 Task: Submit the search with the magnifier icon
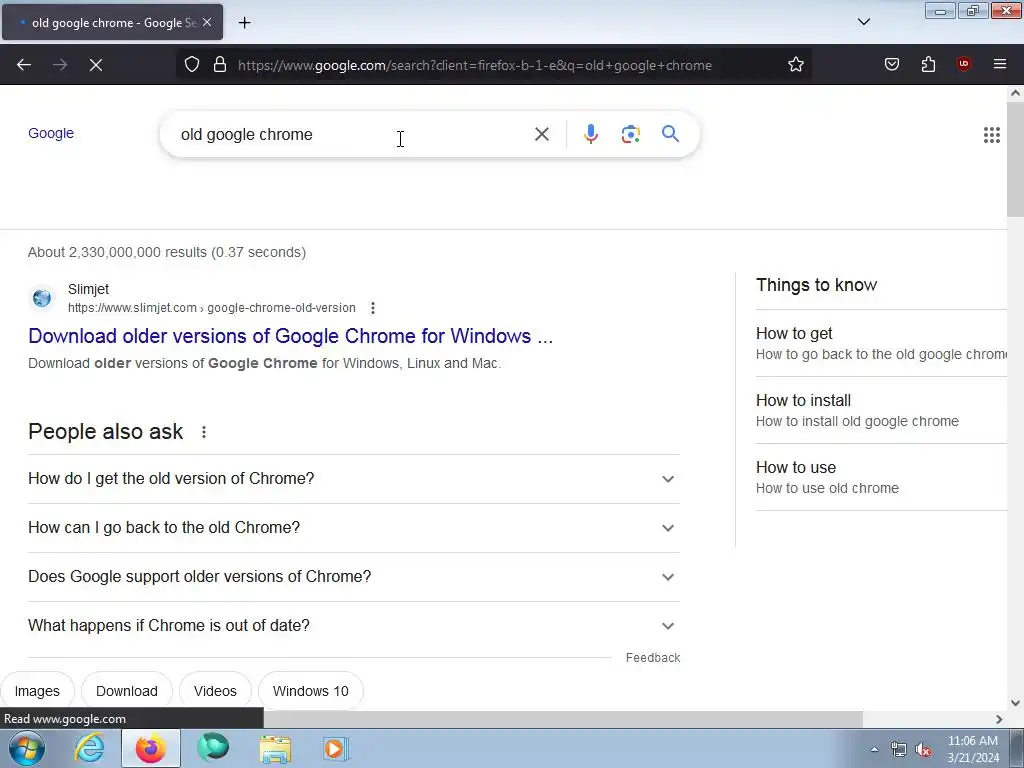tap(670, 135)
